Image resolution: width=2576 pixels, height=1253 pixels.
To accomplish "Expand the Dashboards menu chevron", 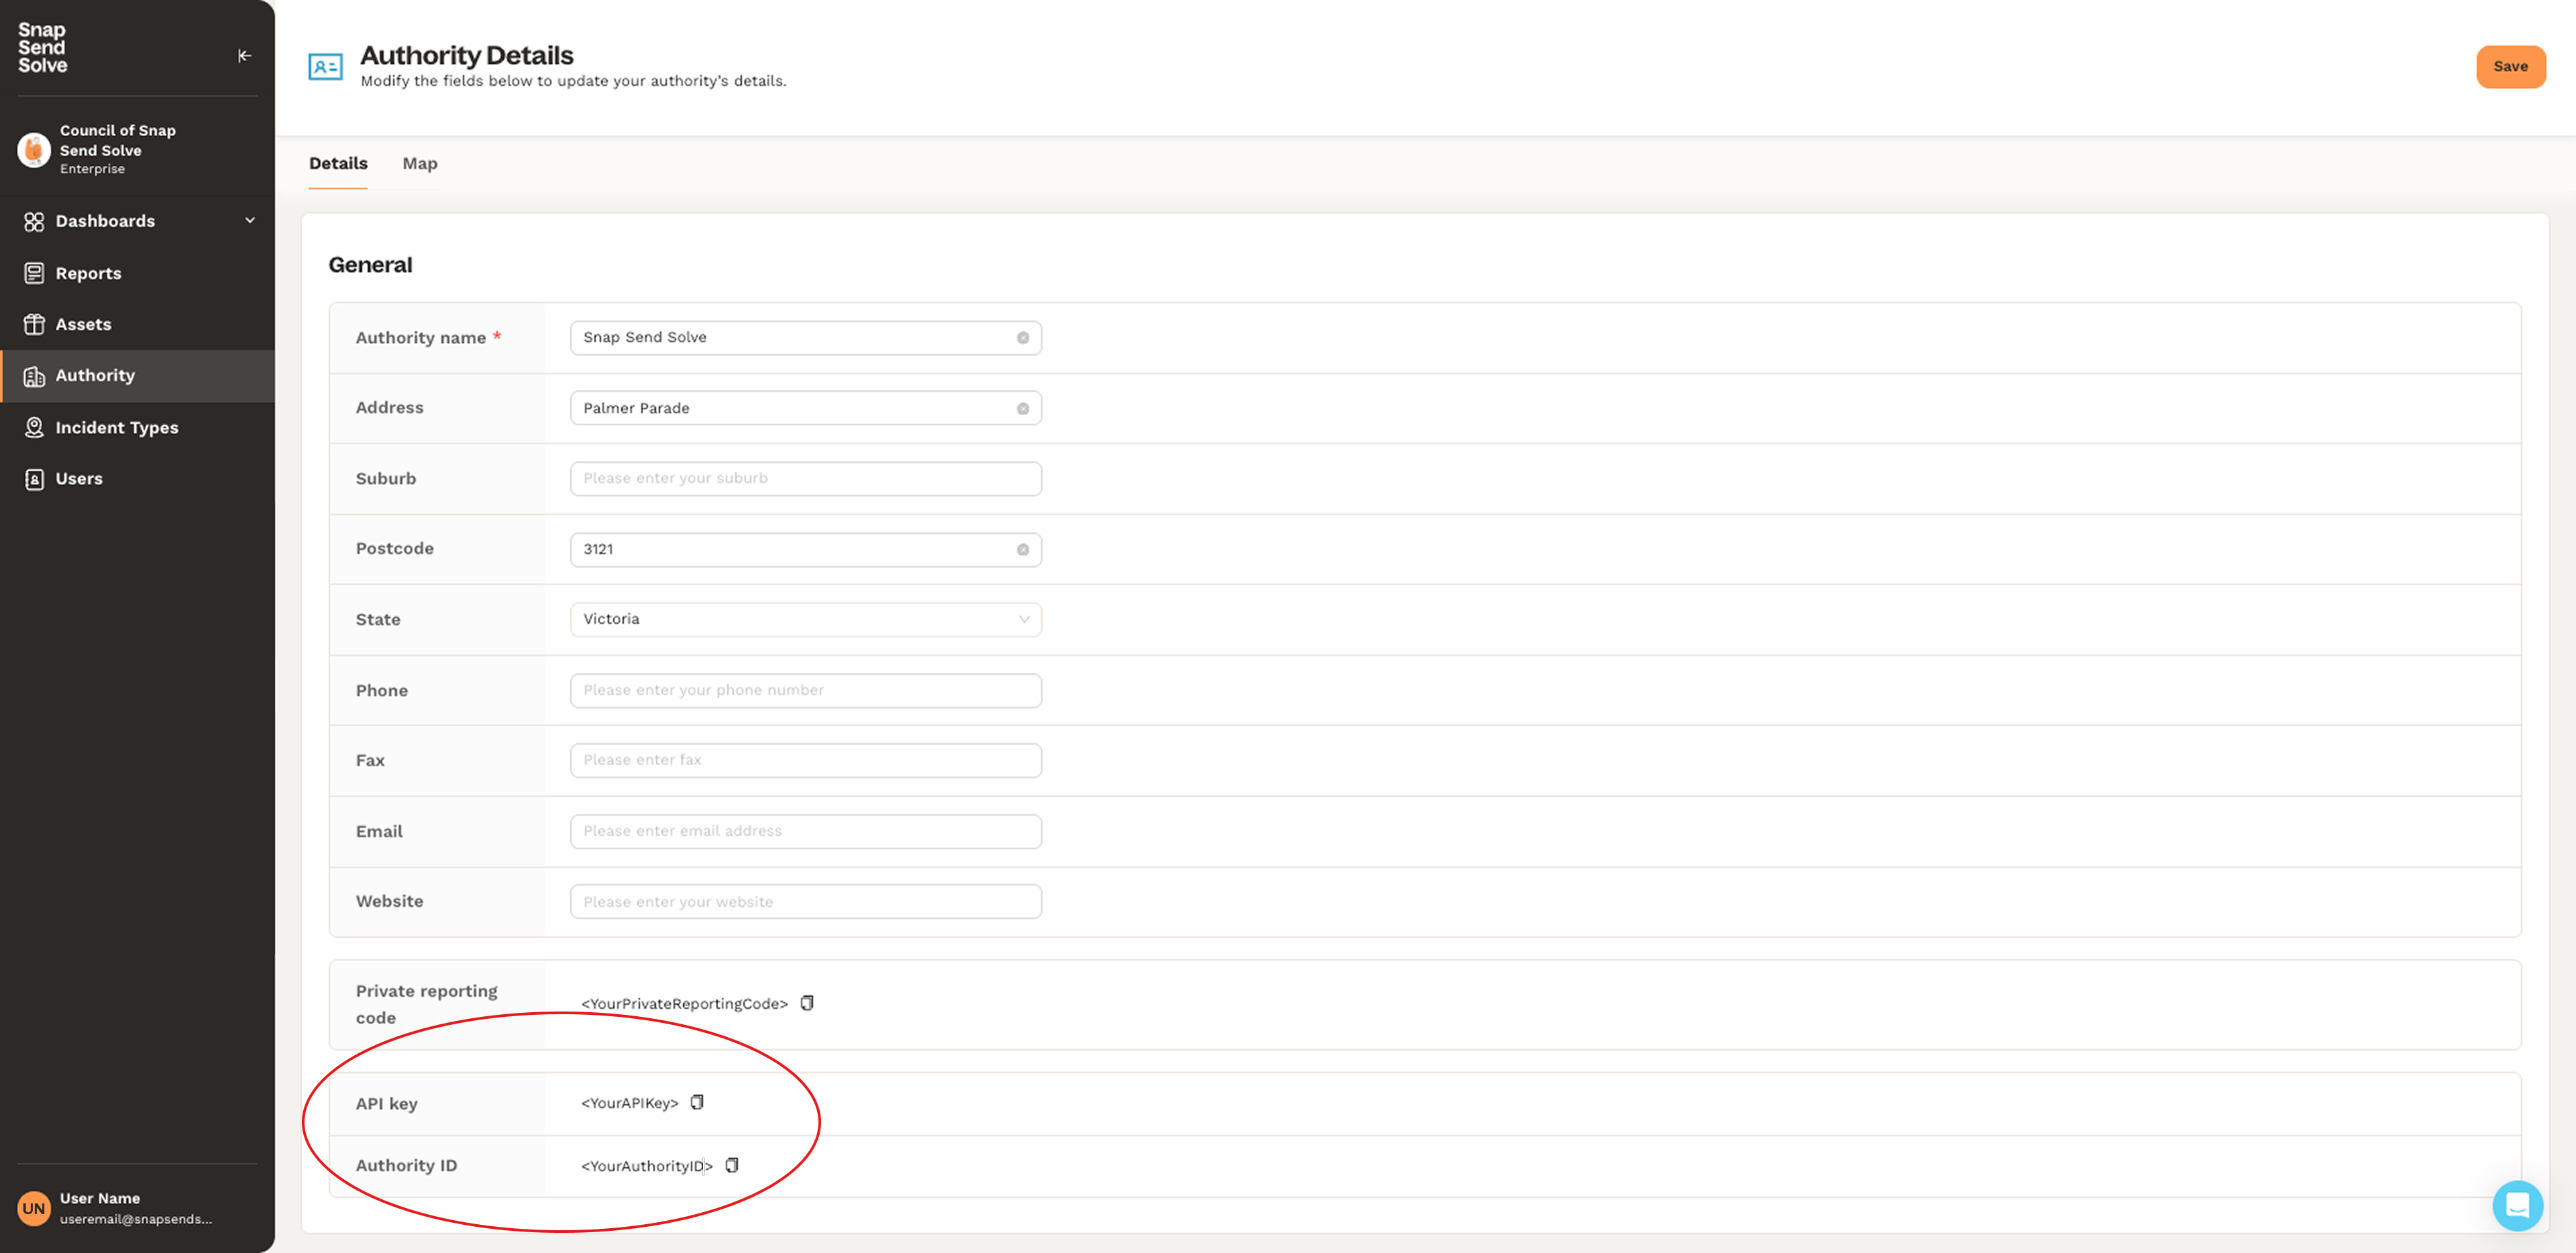I will [x=250, y=221].
